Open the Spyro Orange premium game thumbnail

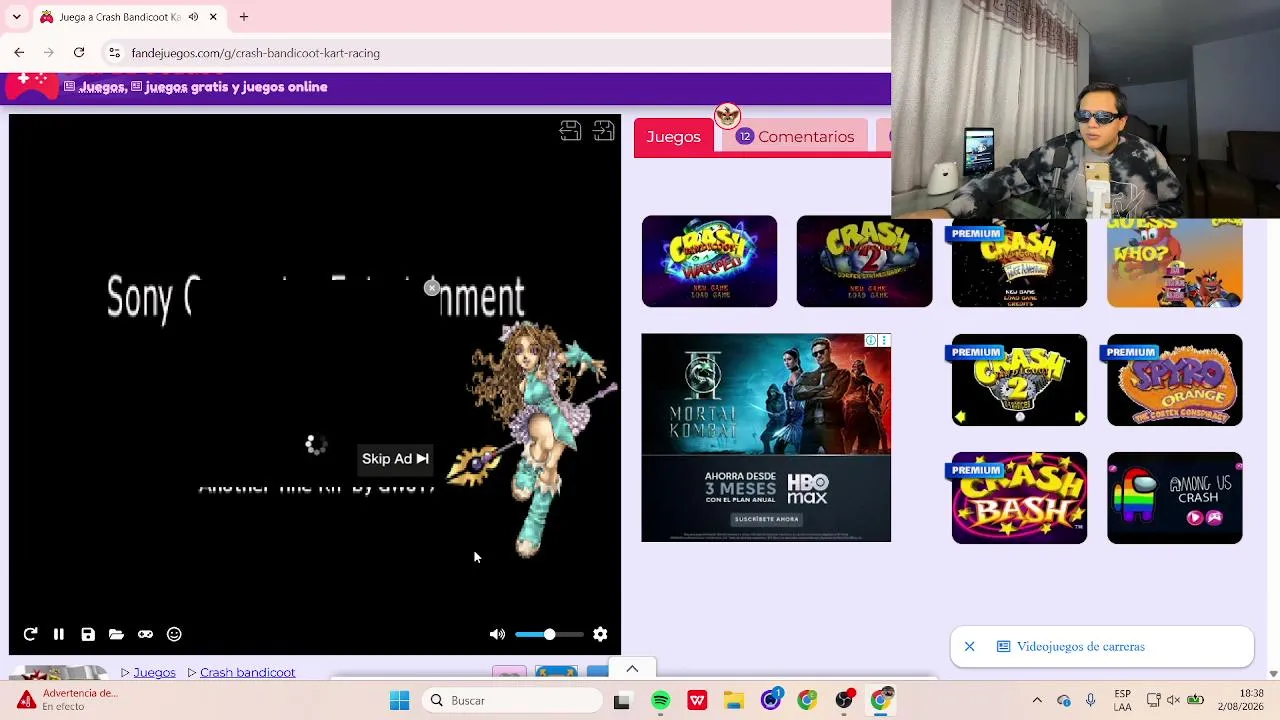tap(1175, 380)
